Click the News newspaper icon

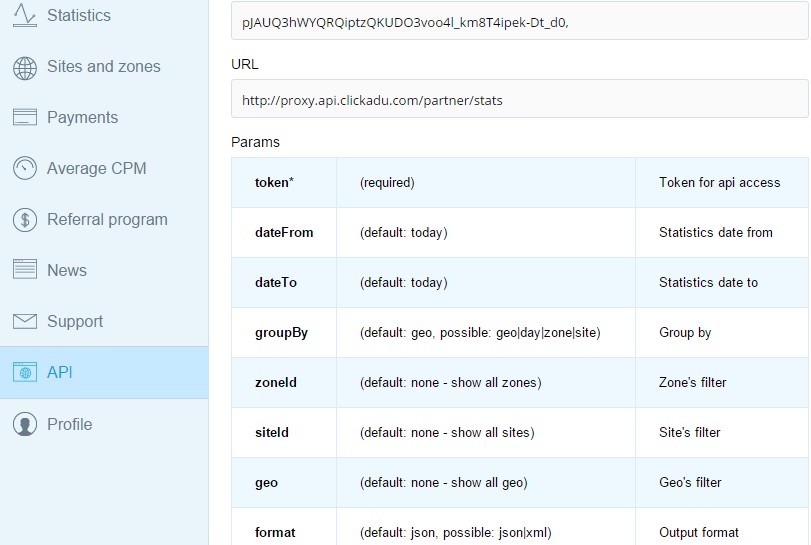pyautogui.click(x=25, y=270)
